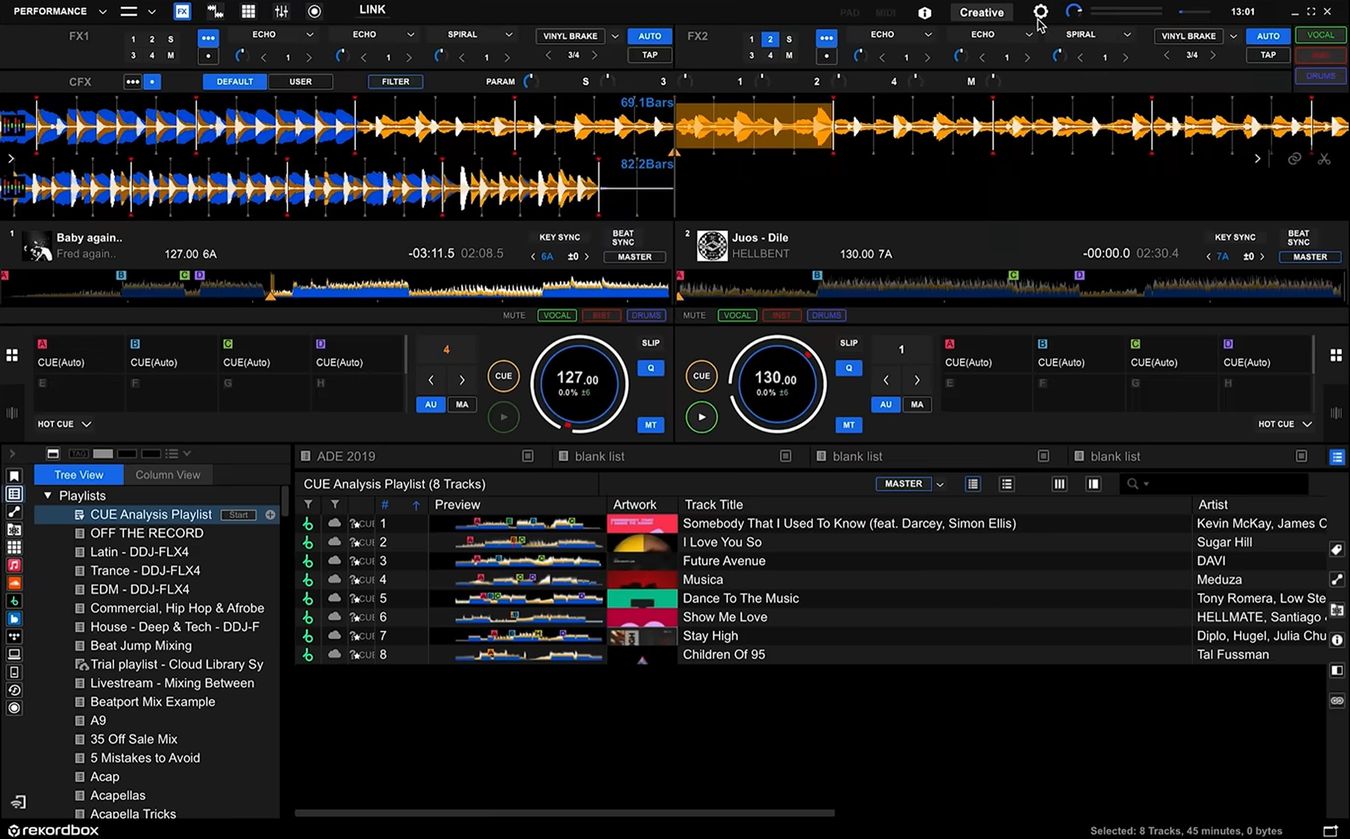Open pad grid icon beside deck 1
The width and height of the screenshot is (1350, 839).
(12, 355)
